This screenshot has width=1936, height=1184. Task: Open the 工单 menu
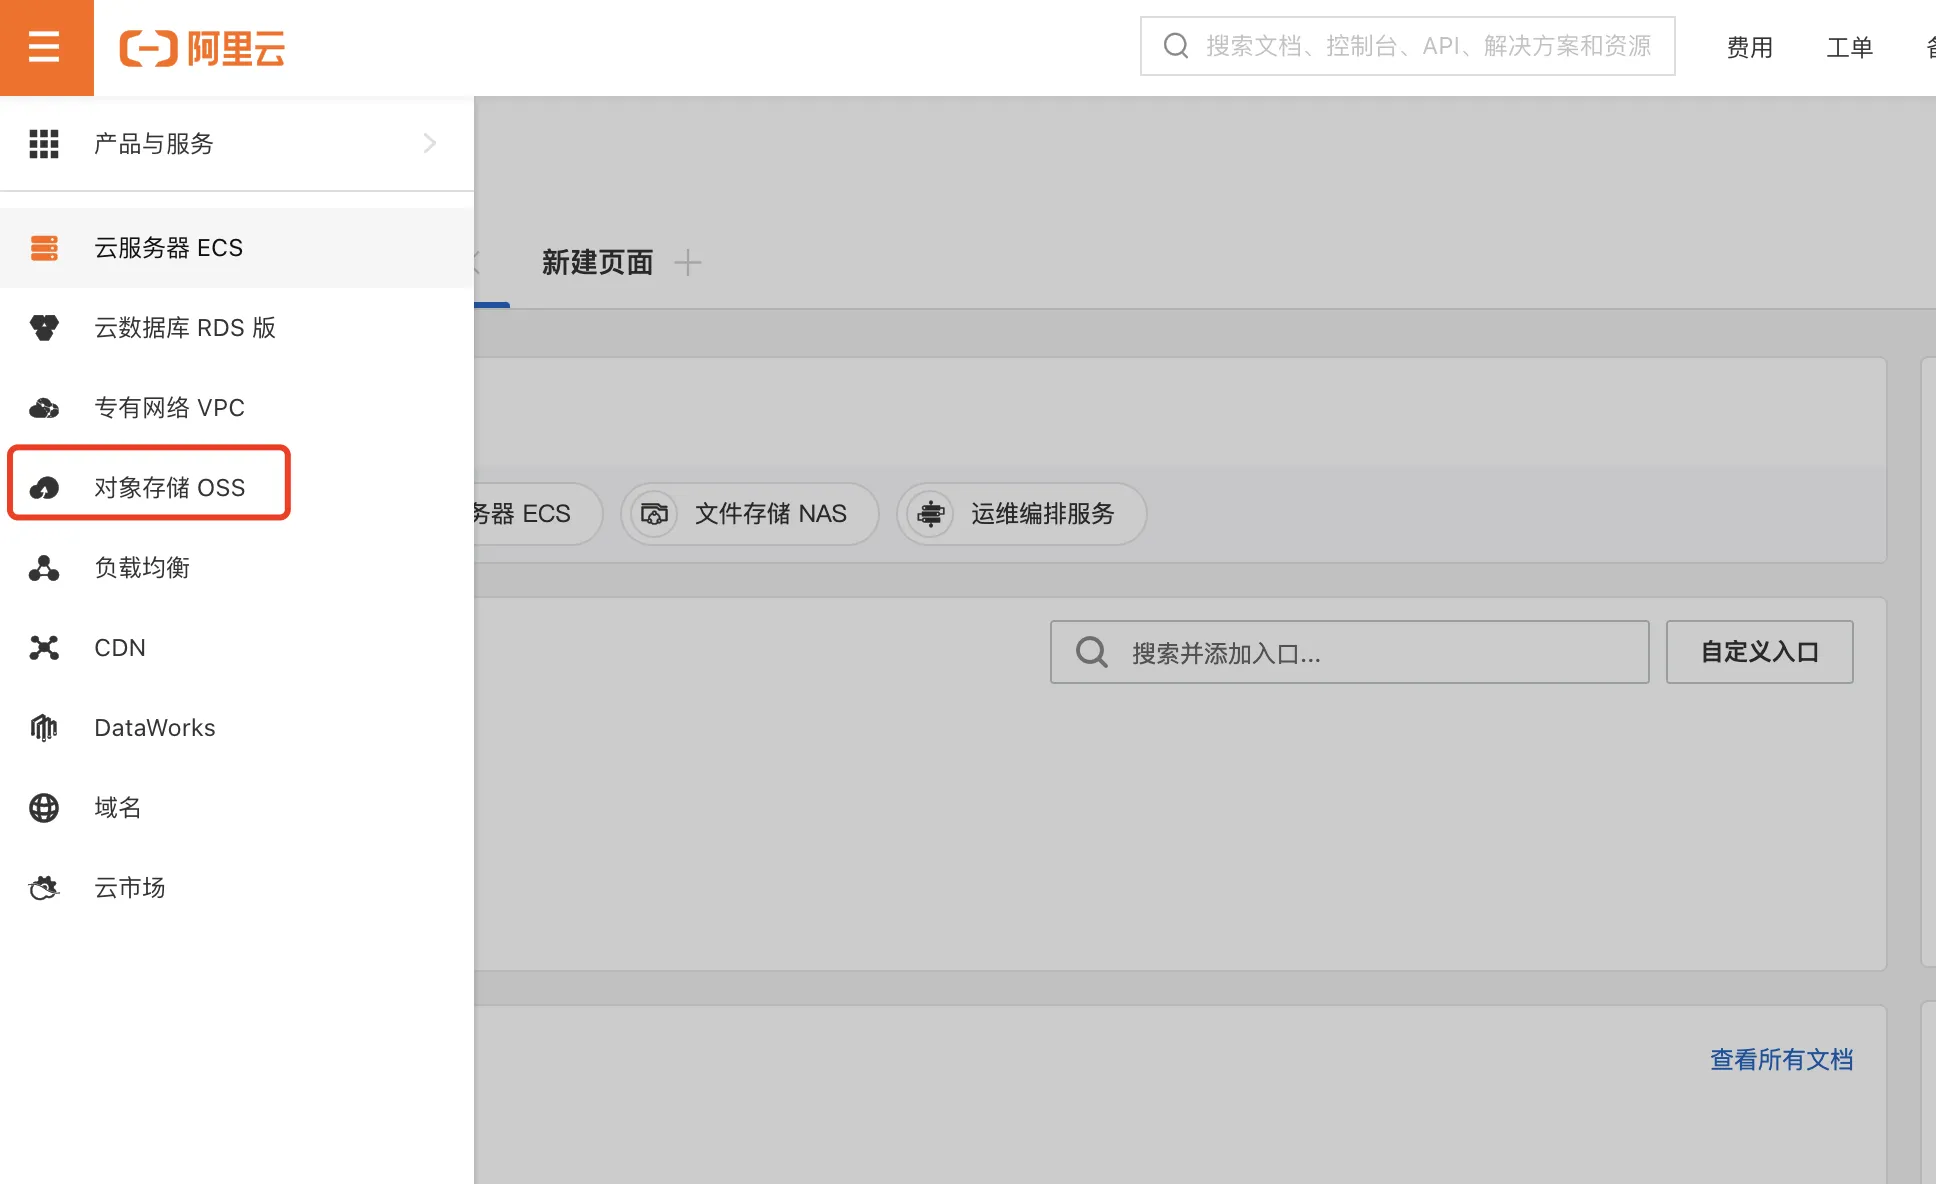(1849, 47)
